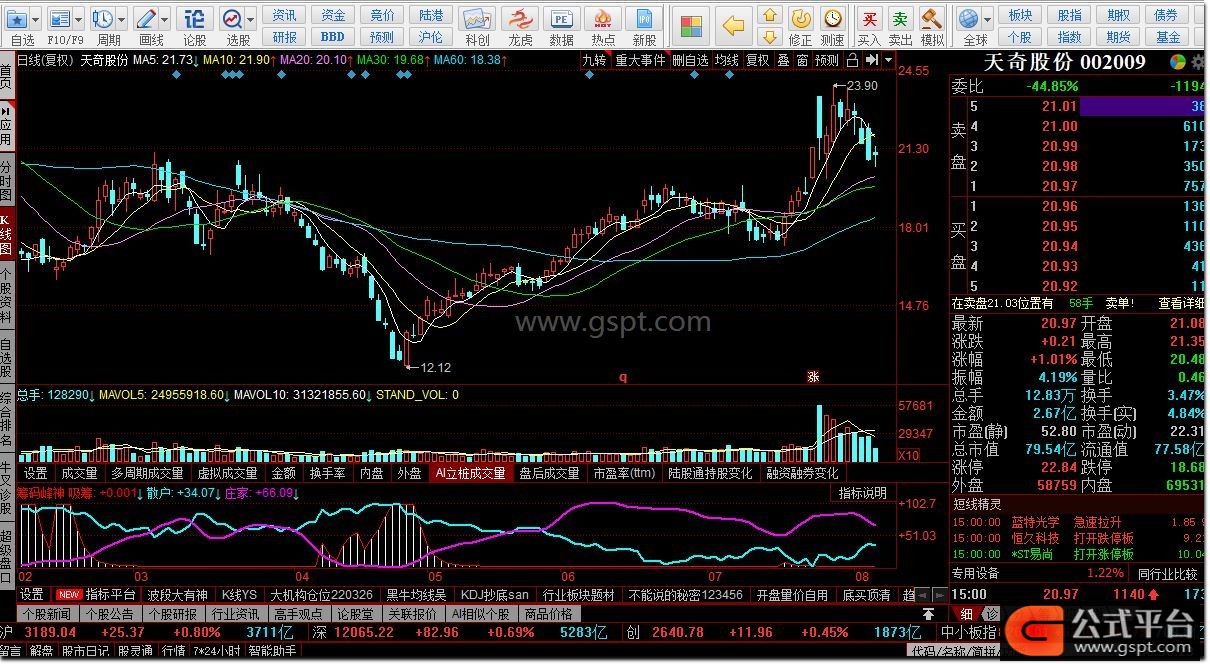Click the 卖出 sell icon
The height and width of the screenshot is (664, 1210).
click(901, 18)
